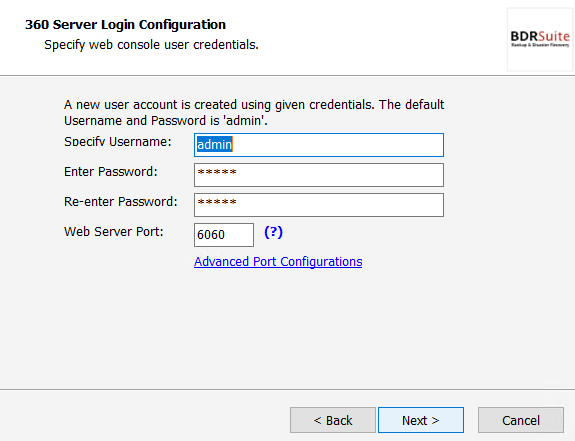
Task: Click the 'Specify Username:' label
Action: (118, 142)
